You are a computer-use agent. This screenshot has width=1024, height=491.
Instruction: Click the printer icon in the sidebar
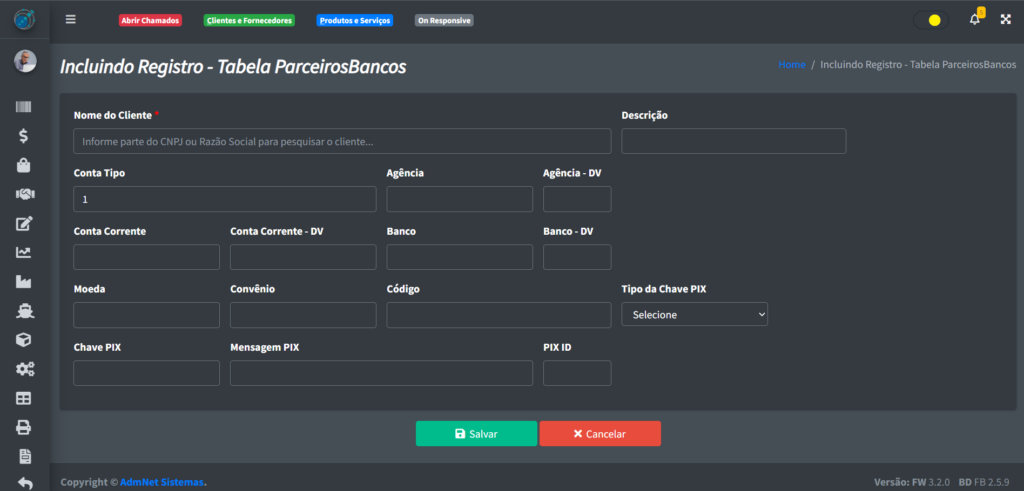(24, 427)
